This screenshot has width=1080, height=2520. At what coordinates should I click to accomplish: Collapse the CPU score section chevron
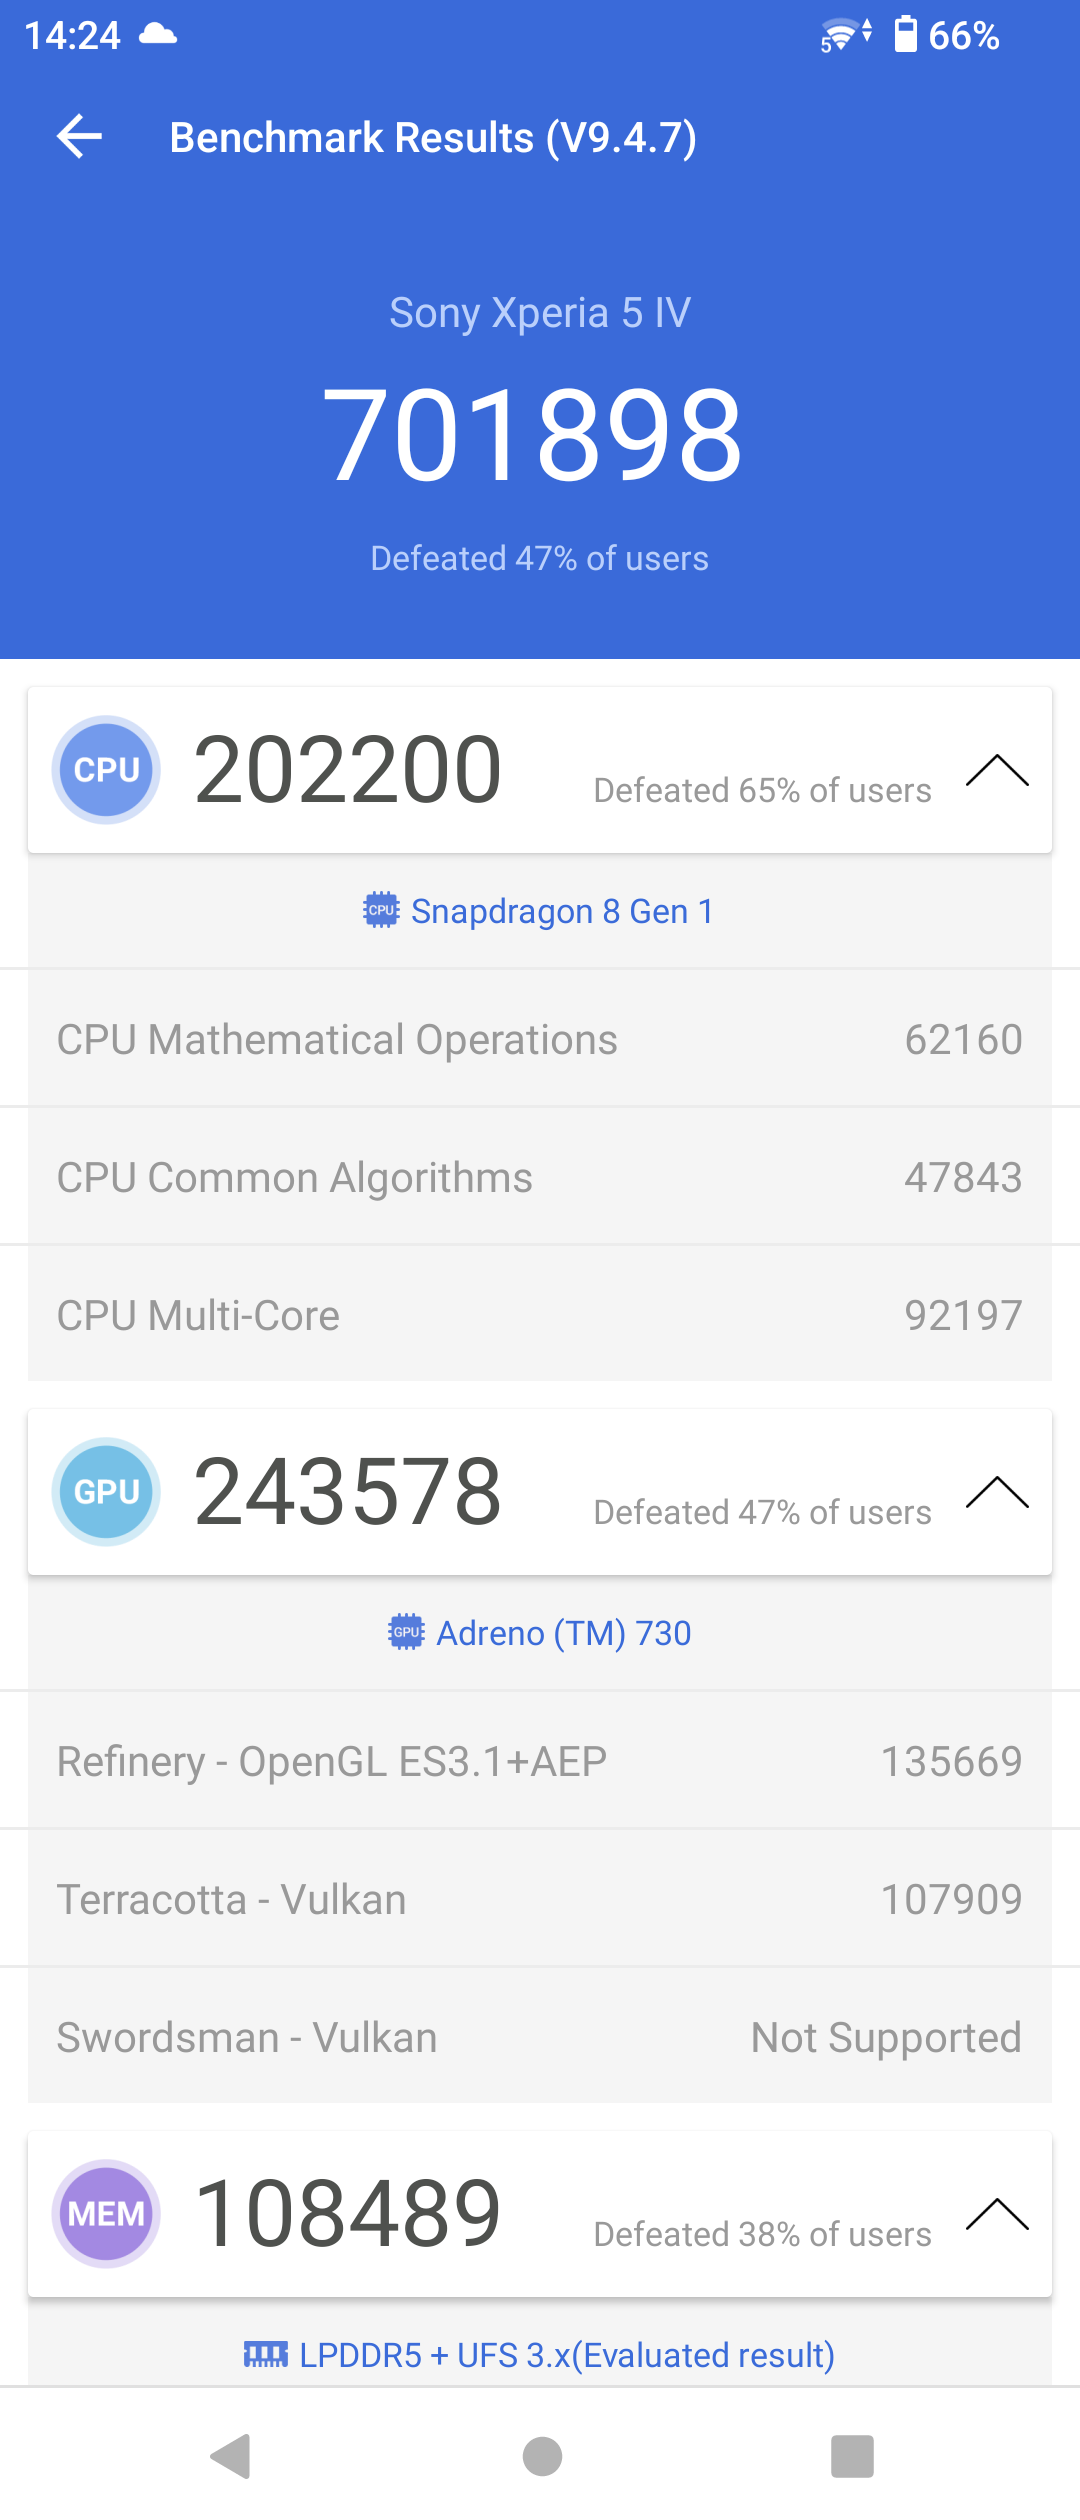pos(997,771)
